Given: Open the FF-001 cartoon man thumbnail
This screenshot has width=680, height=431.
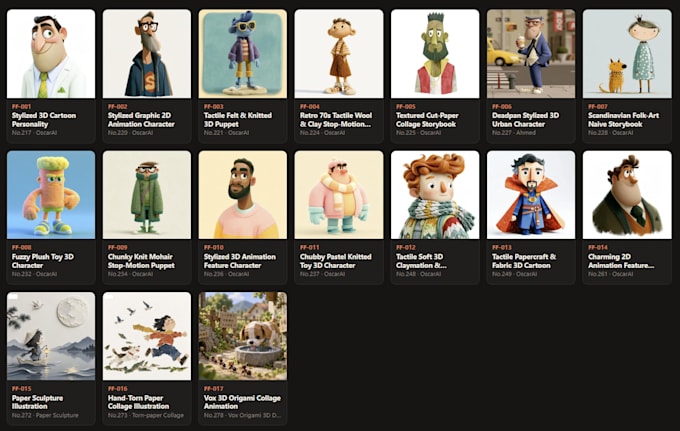Looking at the screenshot, I should coord(51,54).
